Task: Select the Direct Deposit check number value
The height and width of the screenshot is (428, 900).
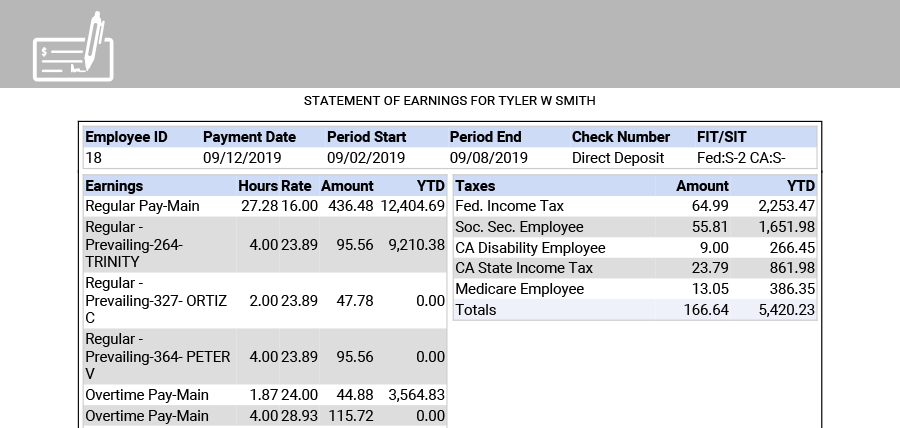Action: tap(617, 158)
